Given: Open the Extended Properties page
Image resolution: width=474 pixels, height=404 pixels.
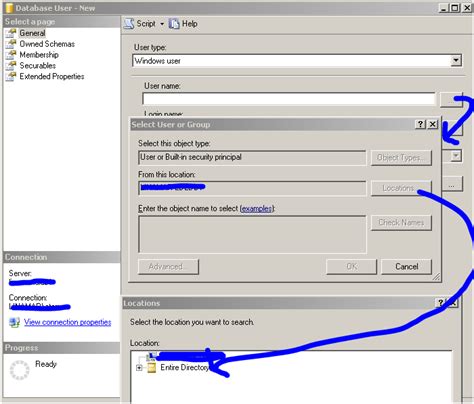Looking at the screenshot, I should pos(52,76).
